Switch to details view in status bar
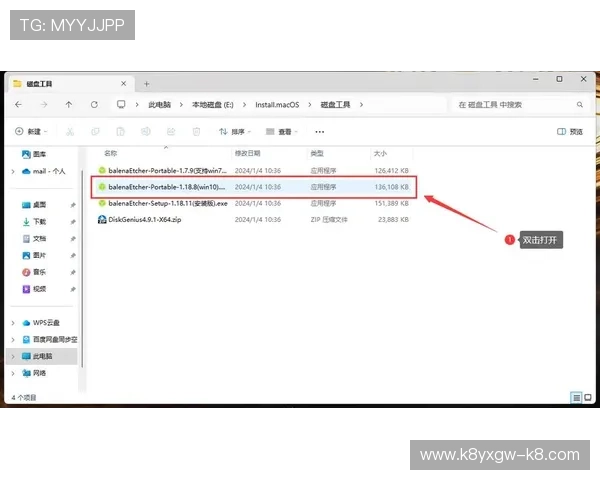Screen dimensions: 600x480 point(576,397)
